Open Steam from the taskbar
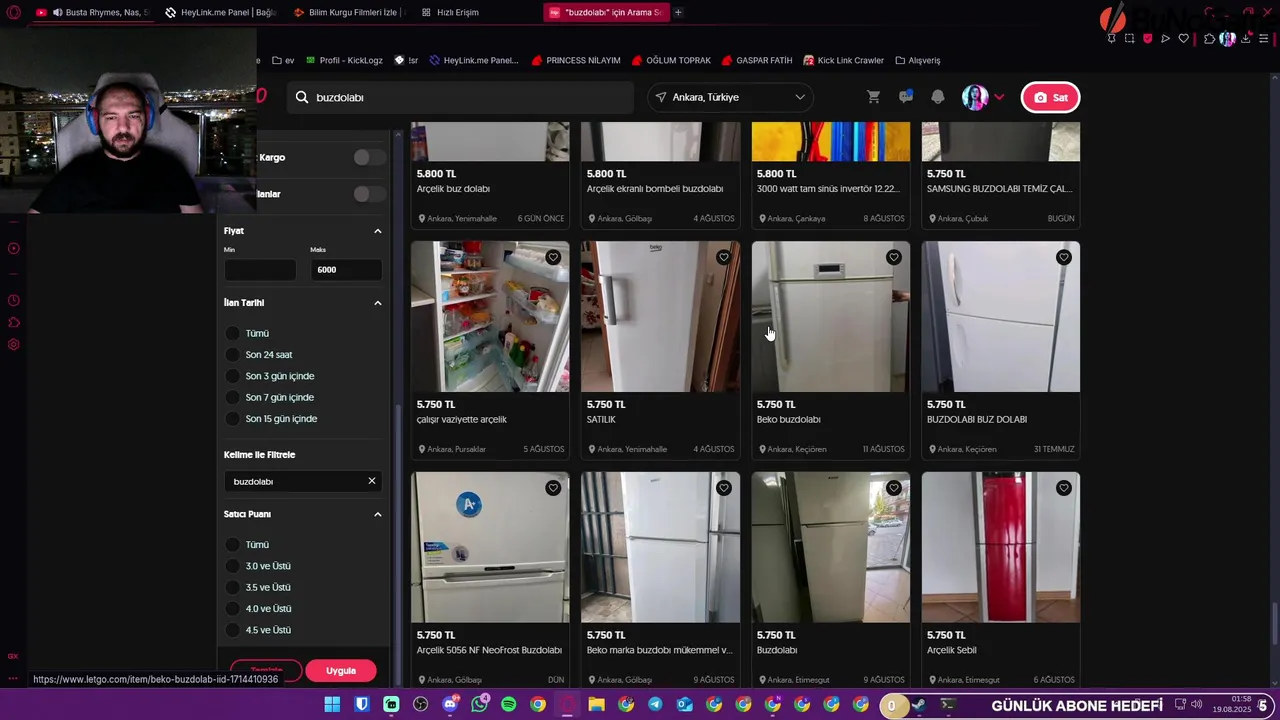1280x720 pixels. [x=919, y=705]
